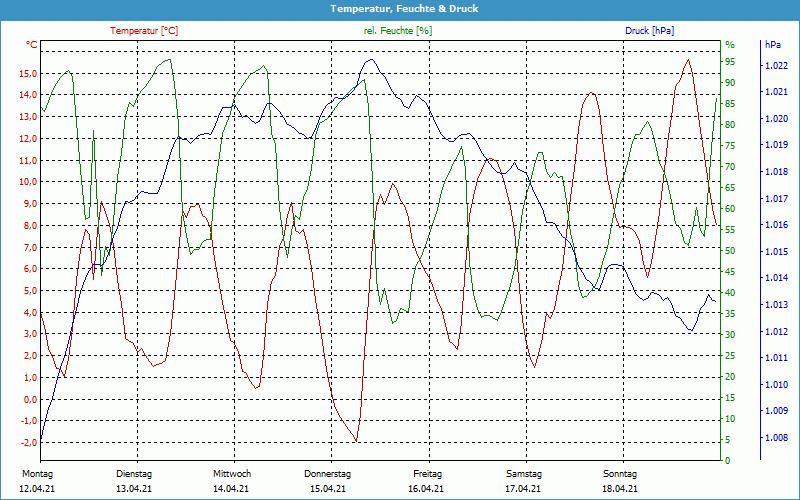This screenshot has width=800, height=500.
Task: Click the '1.019' pressure axis value
Action: tap(777, 145)
